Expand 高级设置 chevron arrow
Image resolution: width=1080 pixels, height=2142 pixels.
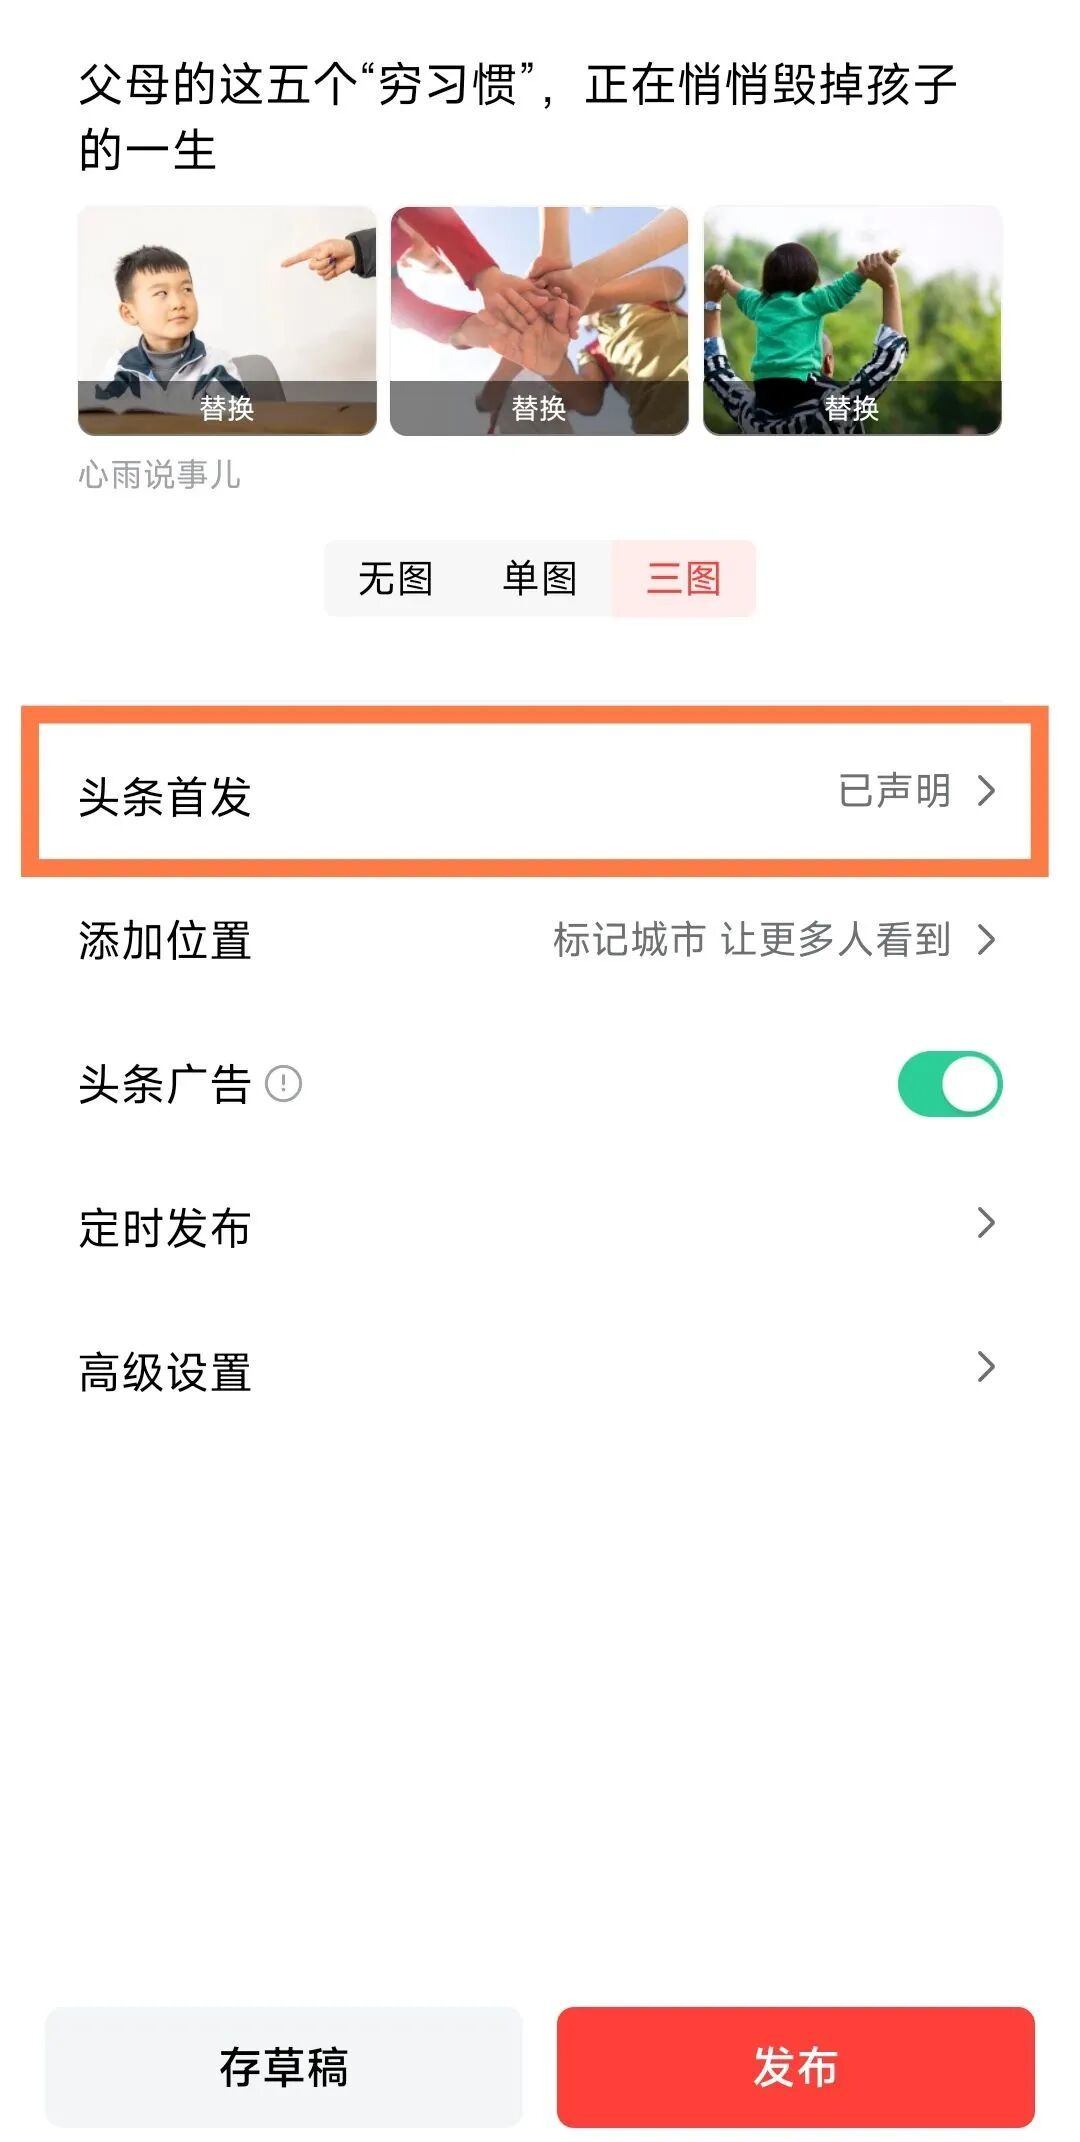pyautogui.click(x=987, y=1367)
